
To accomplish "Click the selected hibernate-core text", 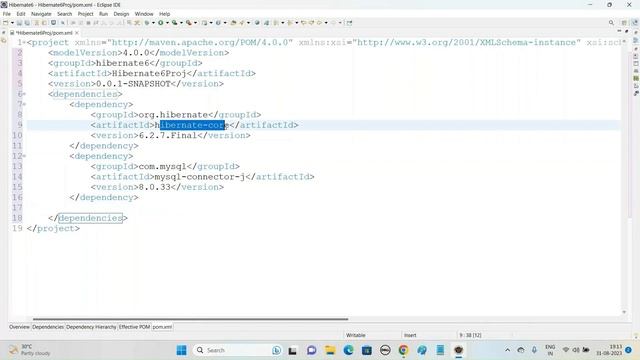I will coord(192,125).
